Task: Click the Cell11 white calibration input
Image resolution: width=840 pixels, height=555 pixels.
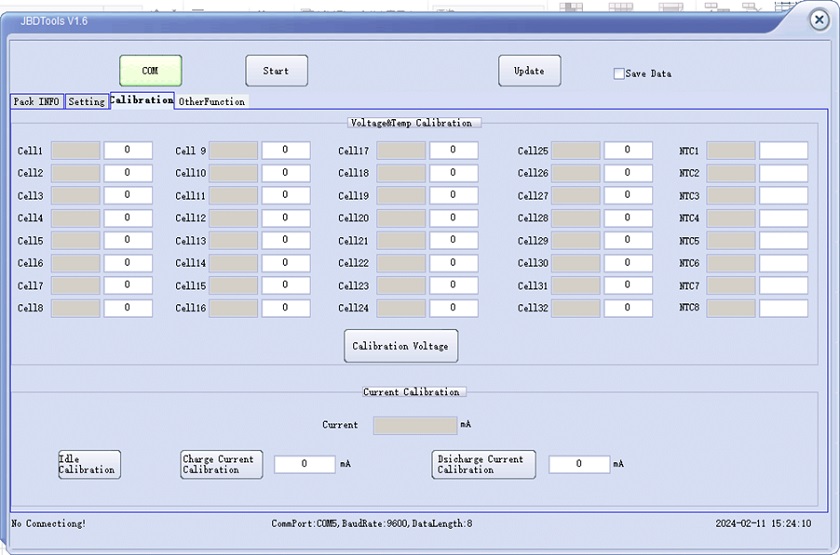Action: click(286, 195)
